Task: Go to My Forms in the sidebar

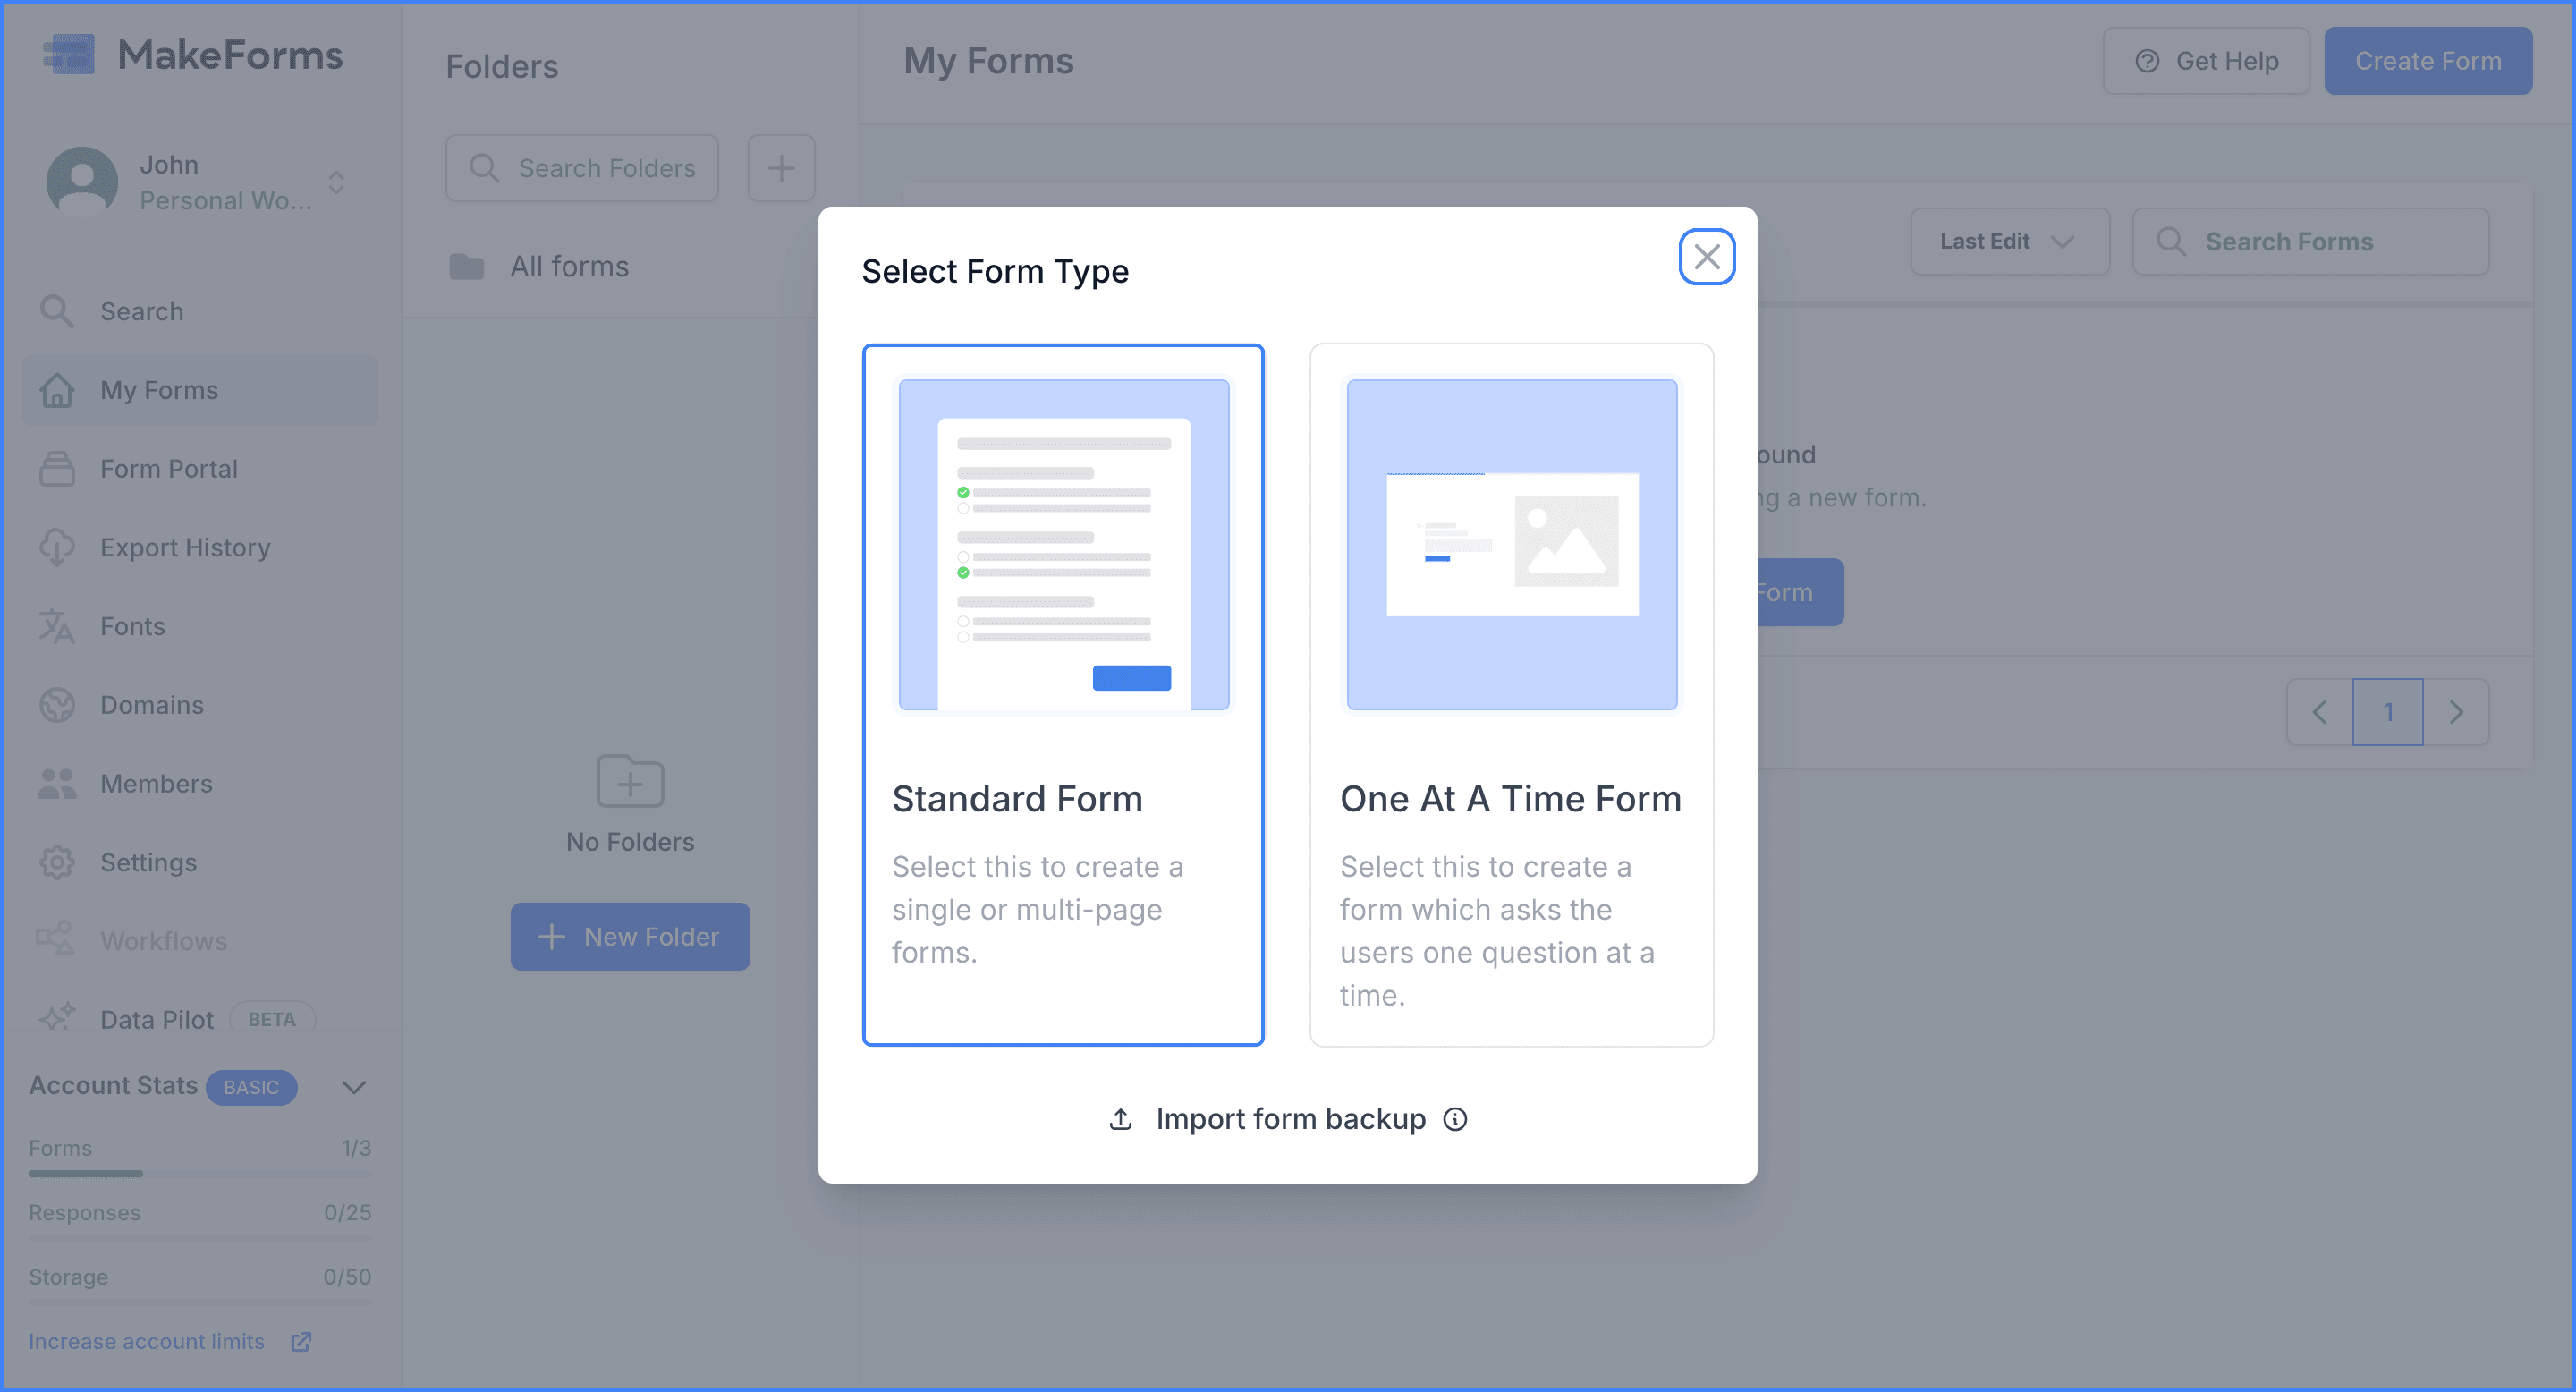Action: [200, 390]
